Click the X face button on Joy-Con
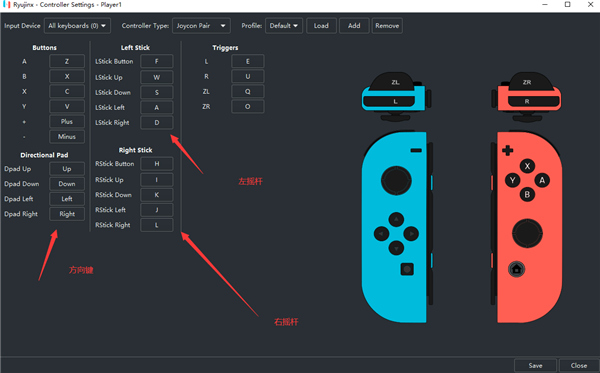Screen dimensions: 600x373 click(527, 166)
